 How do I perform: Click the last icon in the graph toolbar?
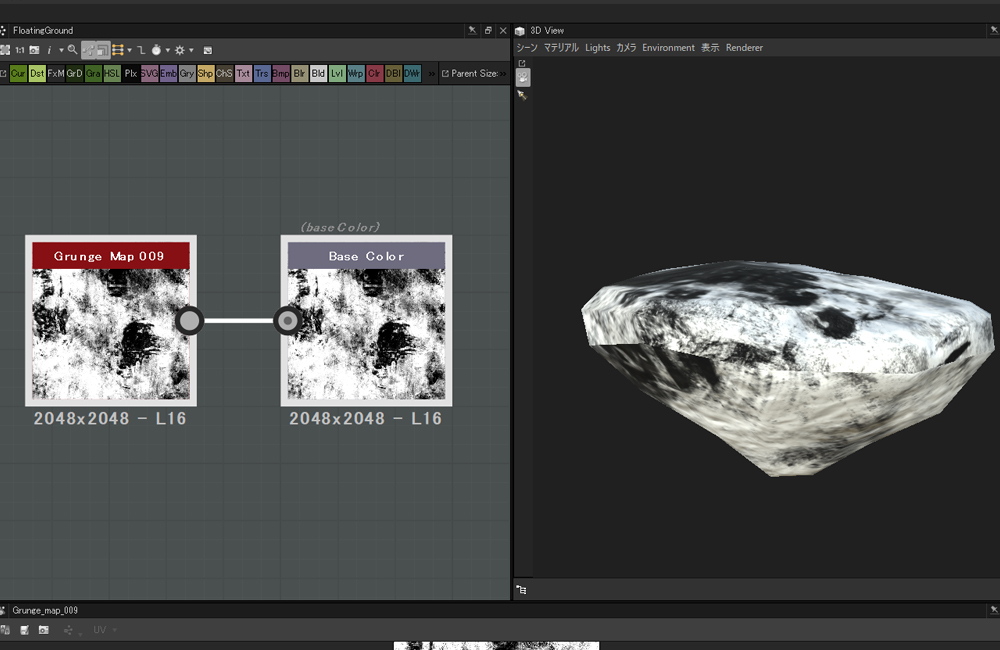[x=207, y=50]
